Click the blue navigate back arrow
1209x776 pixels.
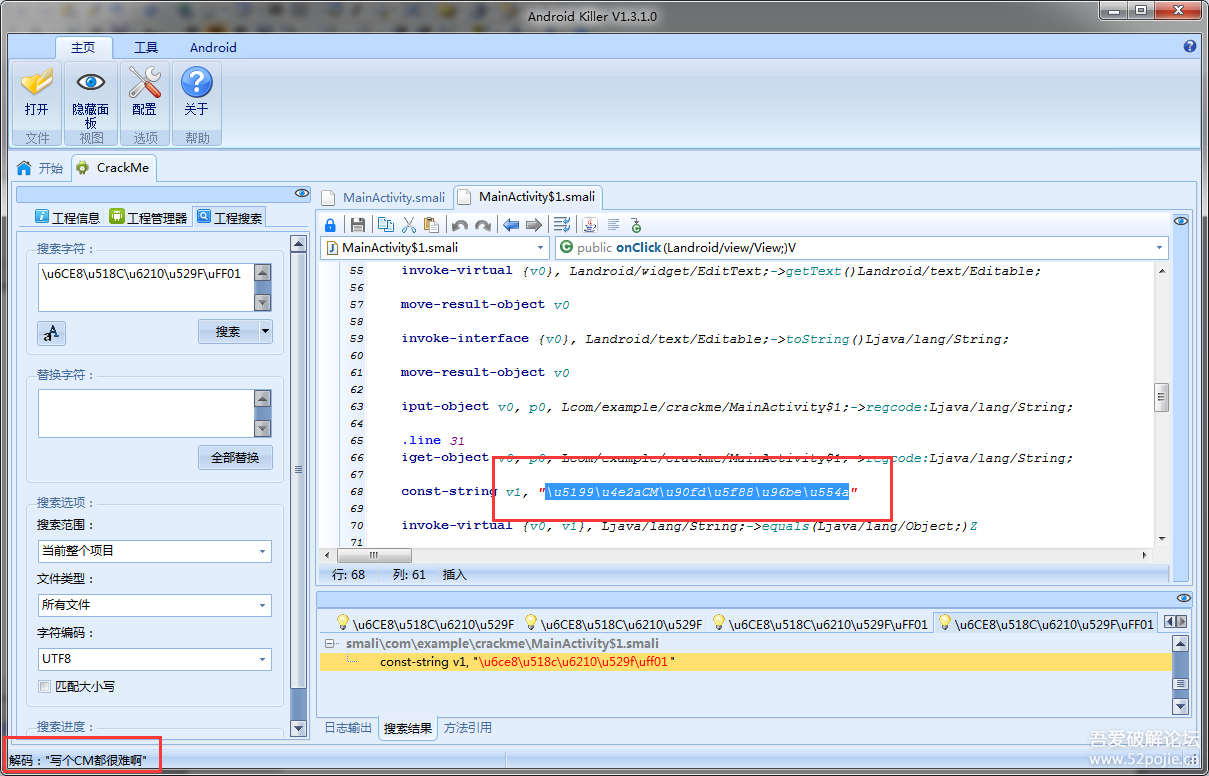click(x=511, y=225)
